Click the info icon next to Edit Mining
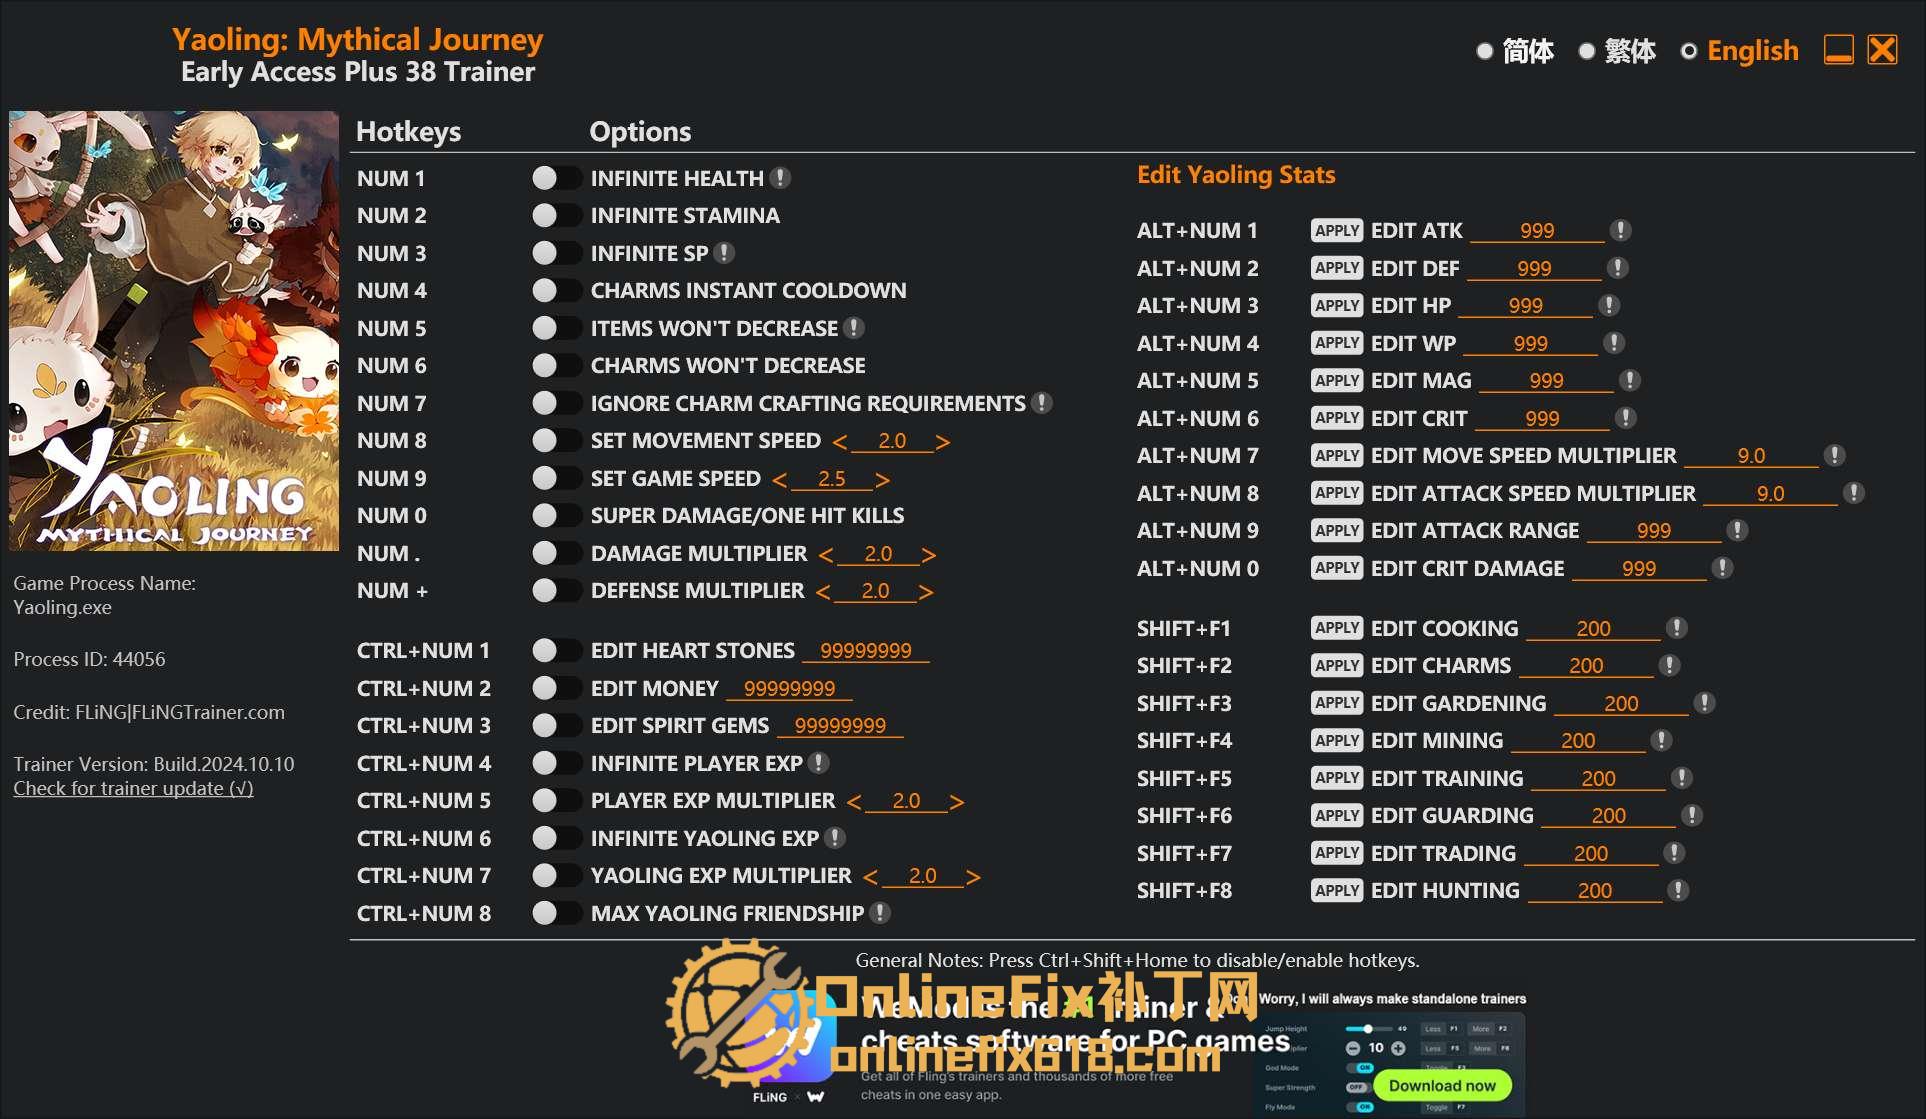The width and height of the screenshot is (1926, 1119). (x=1661, y=741)
